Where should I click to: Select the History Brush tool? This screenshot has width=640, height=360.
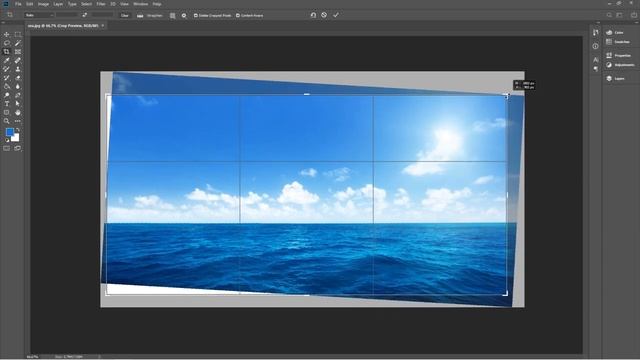point(7,78)
